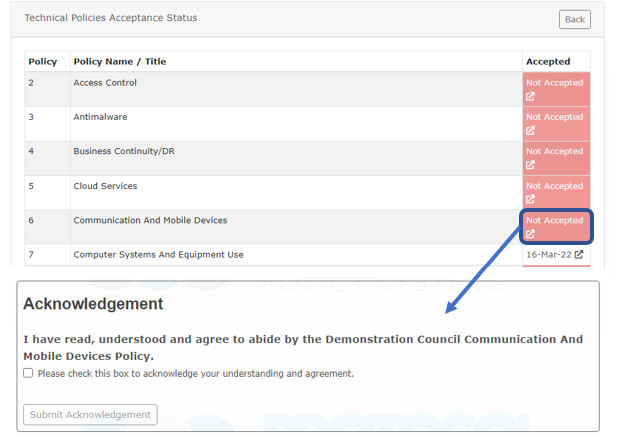The image size is (621, 434).
Task: Open external link icon for Access Control policy
Action: (530, 97)
